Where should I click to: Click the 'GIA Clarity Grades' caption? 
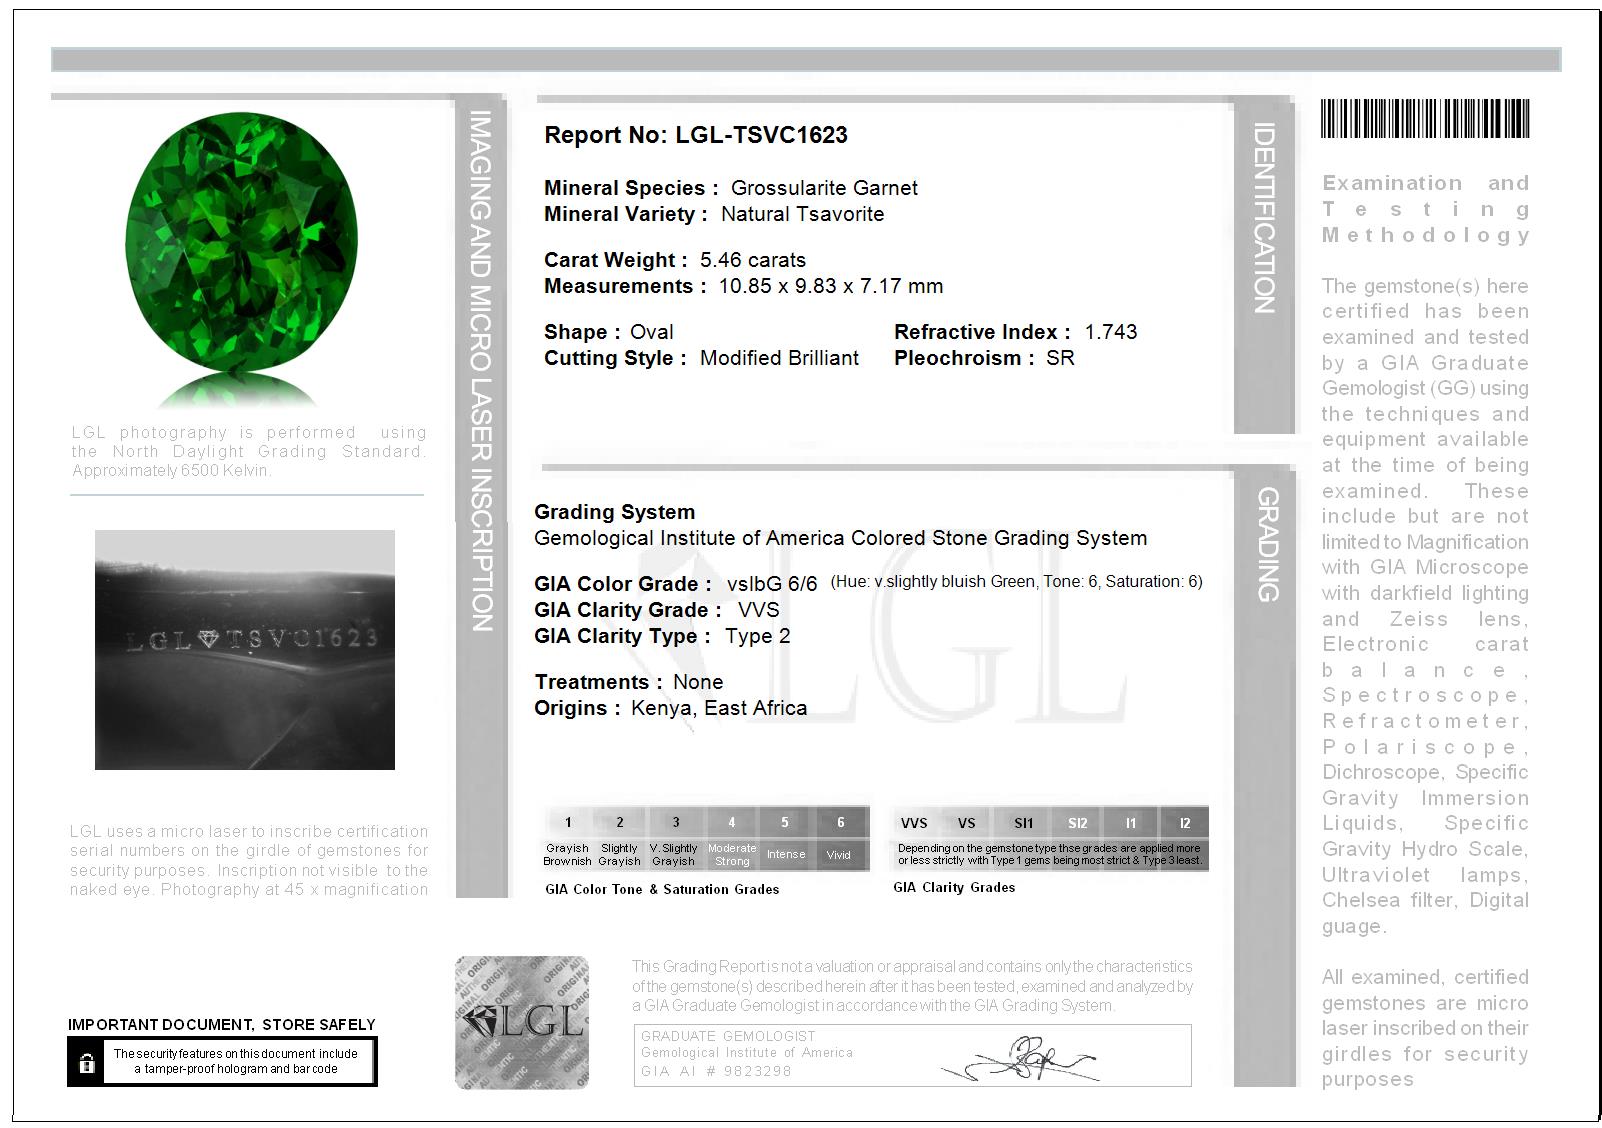coord(954,887)
